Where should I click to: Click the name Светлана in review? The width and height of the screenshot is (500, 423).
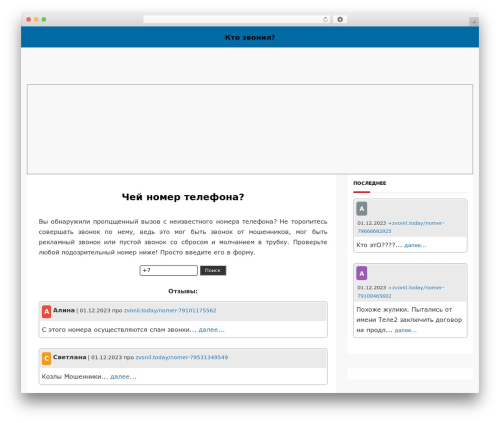tap(70, 357)
